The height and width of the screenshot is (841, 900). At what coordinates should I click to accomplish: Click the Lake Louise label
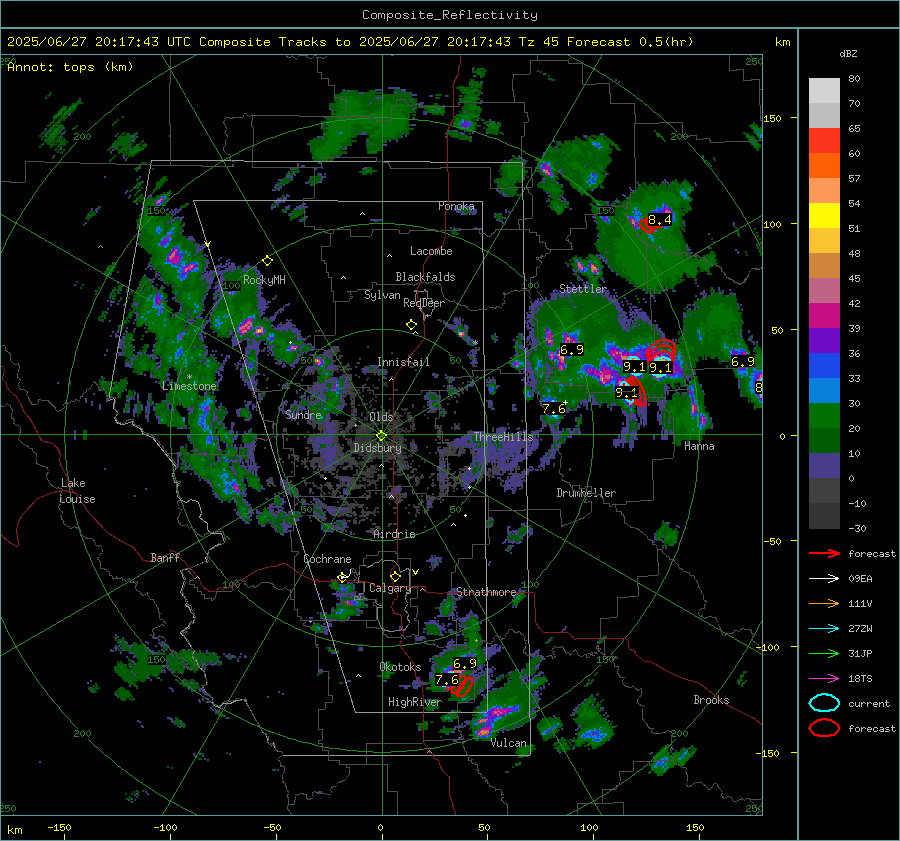tap(77, 491)
